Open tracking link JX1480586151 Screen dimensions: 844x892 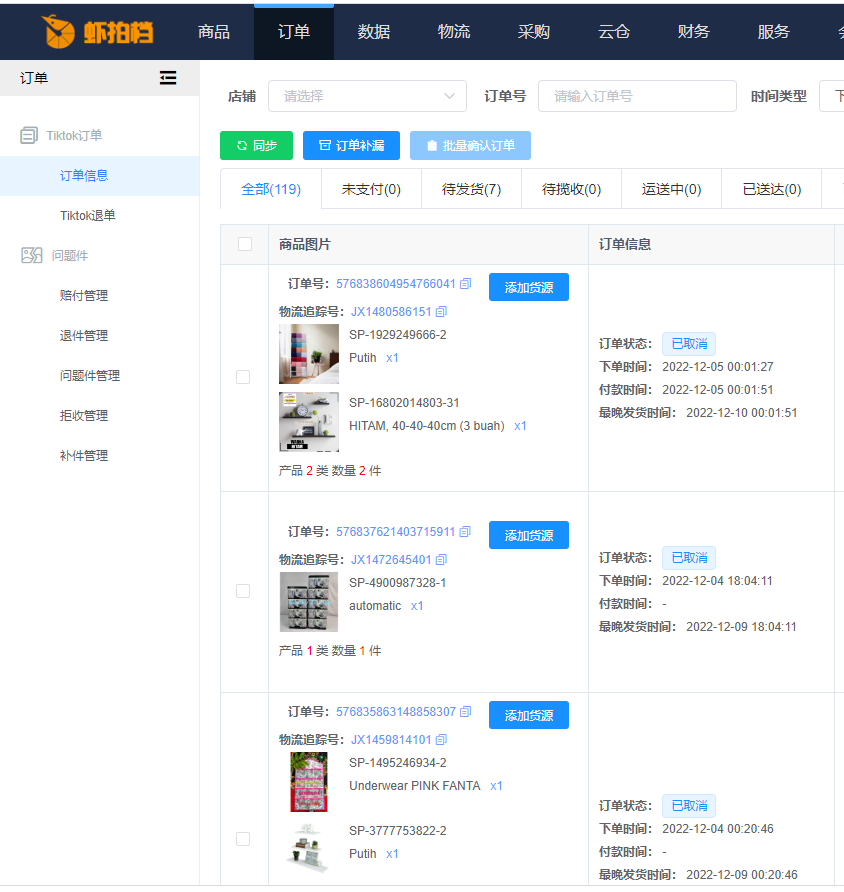pos(391,312)
